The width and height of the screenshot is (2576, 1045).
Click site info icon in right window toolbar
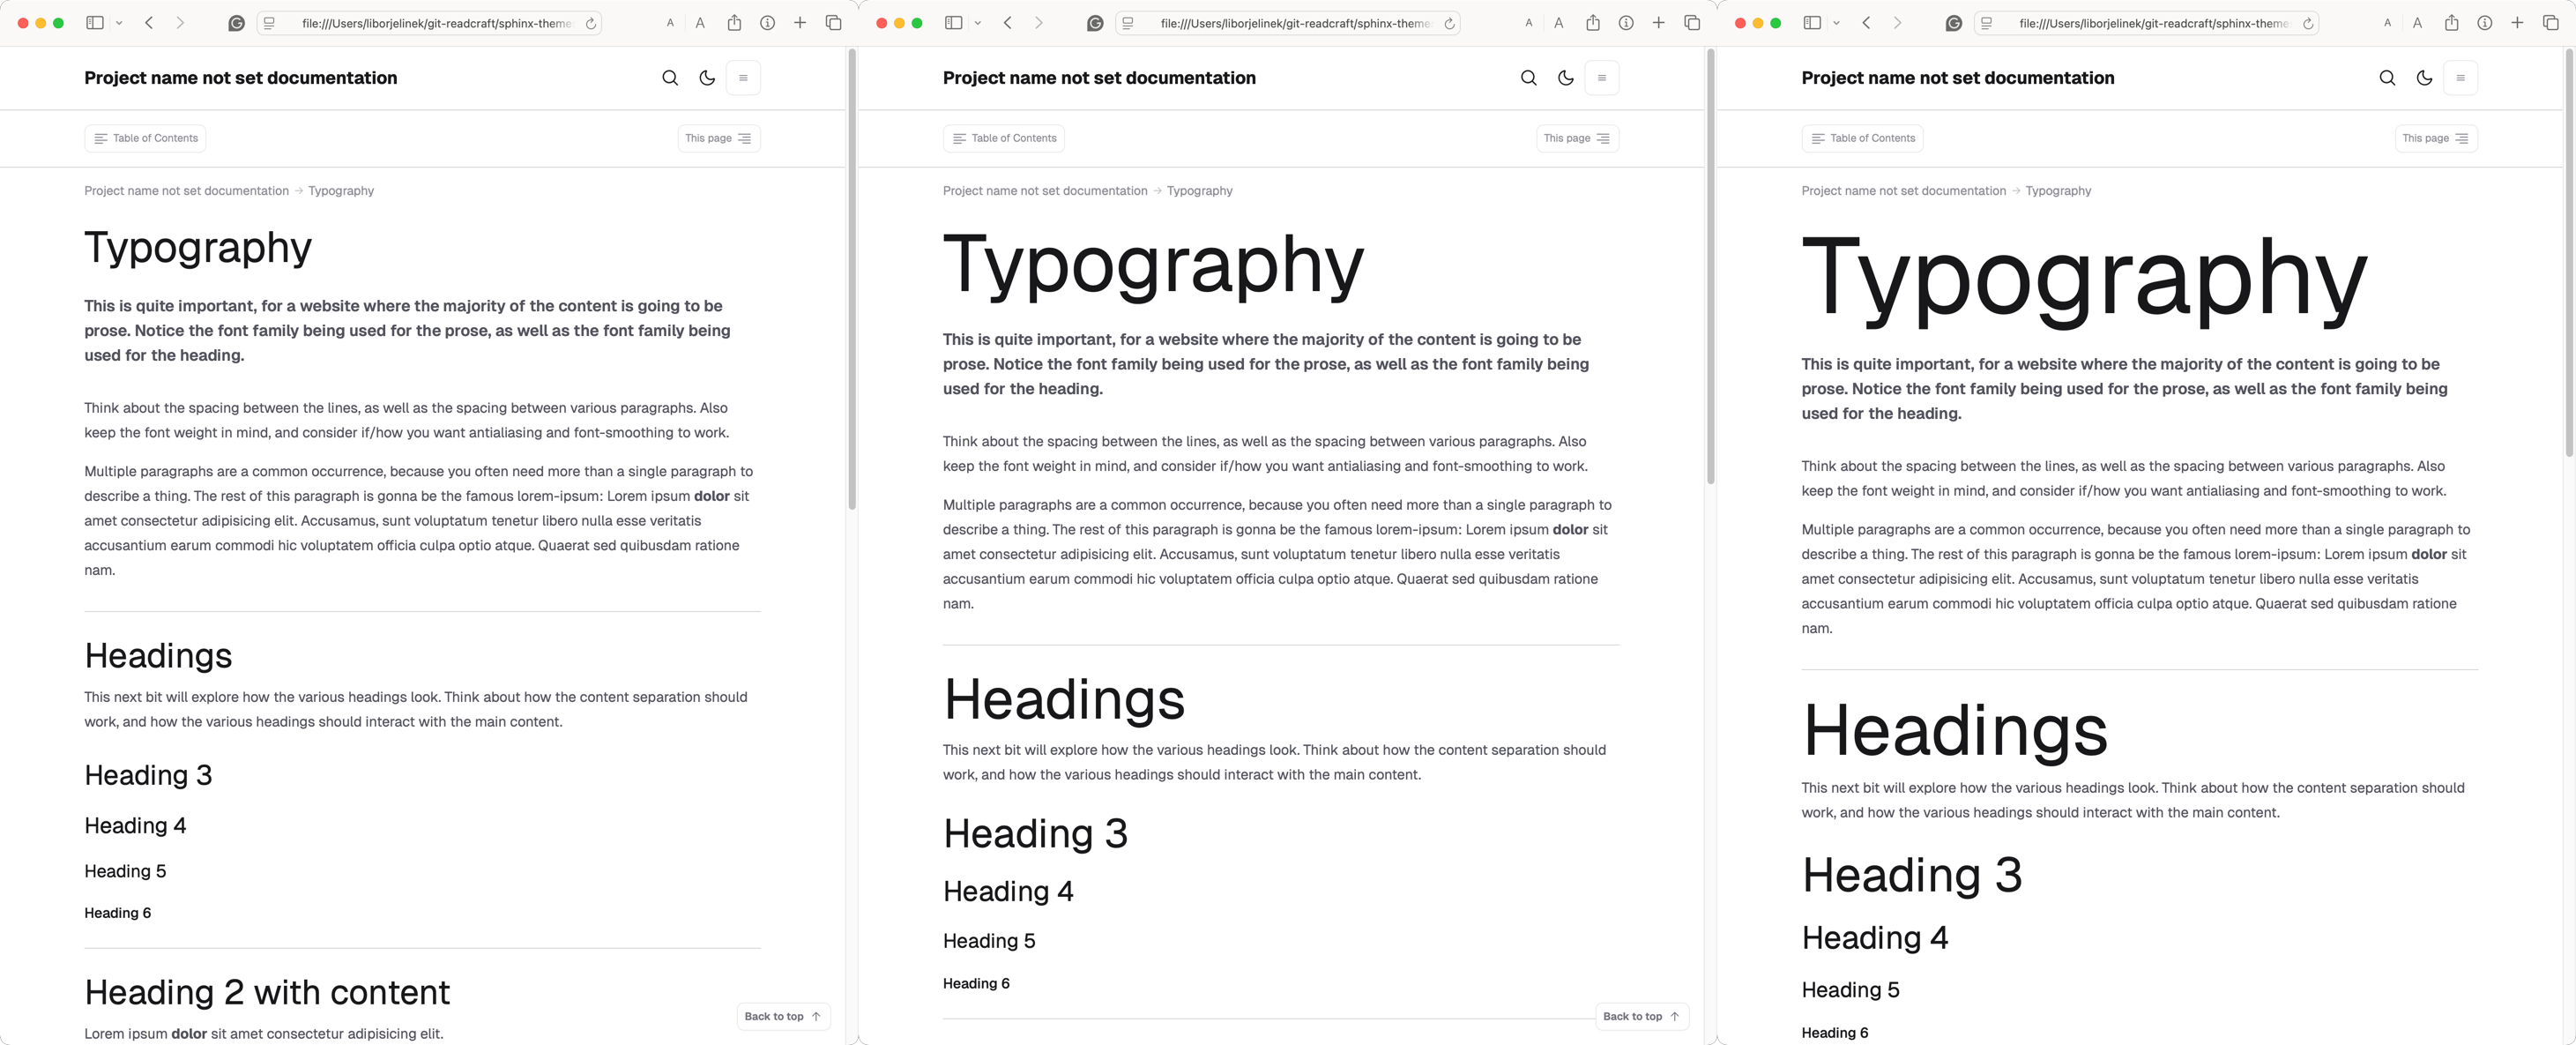tap(2484, 23)
